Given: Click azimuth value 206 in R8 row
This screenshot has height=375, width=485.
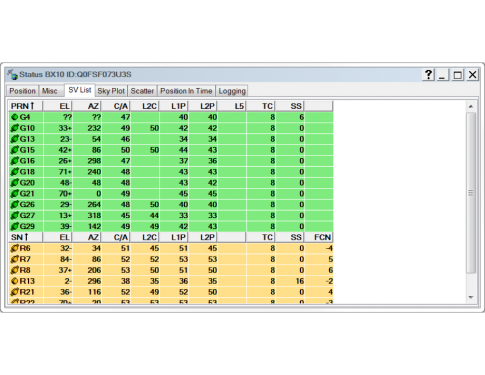Looking at the screenshot, I should pos(94,270).
